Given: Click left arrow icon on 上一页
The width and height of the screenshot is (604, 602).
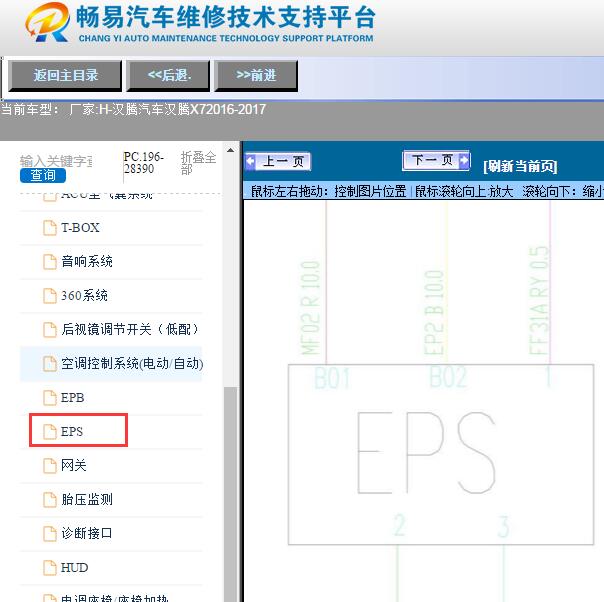Looking at the screenshot, I should 251,161.
